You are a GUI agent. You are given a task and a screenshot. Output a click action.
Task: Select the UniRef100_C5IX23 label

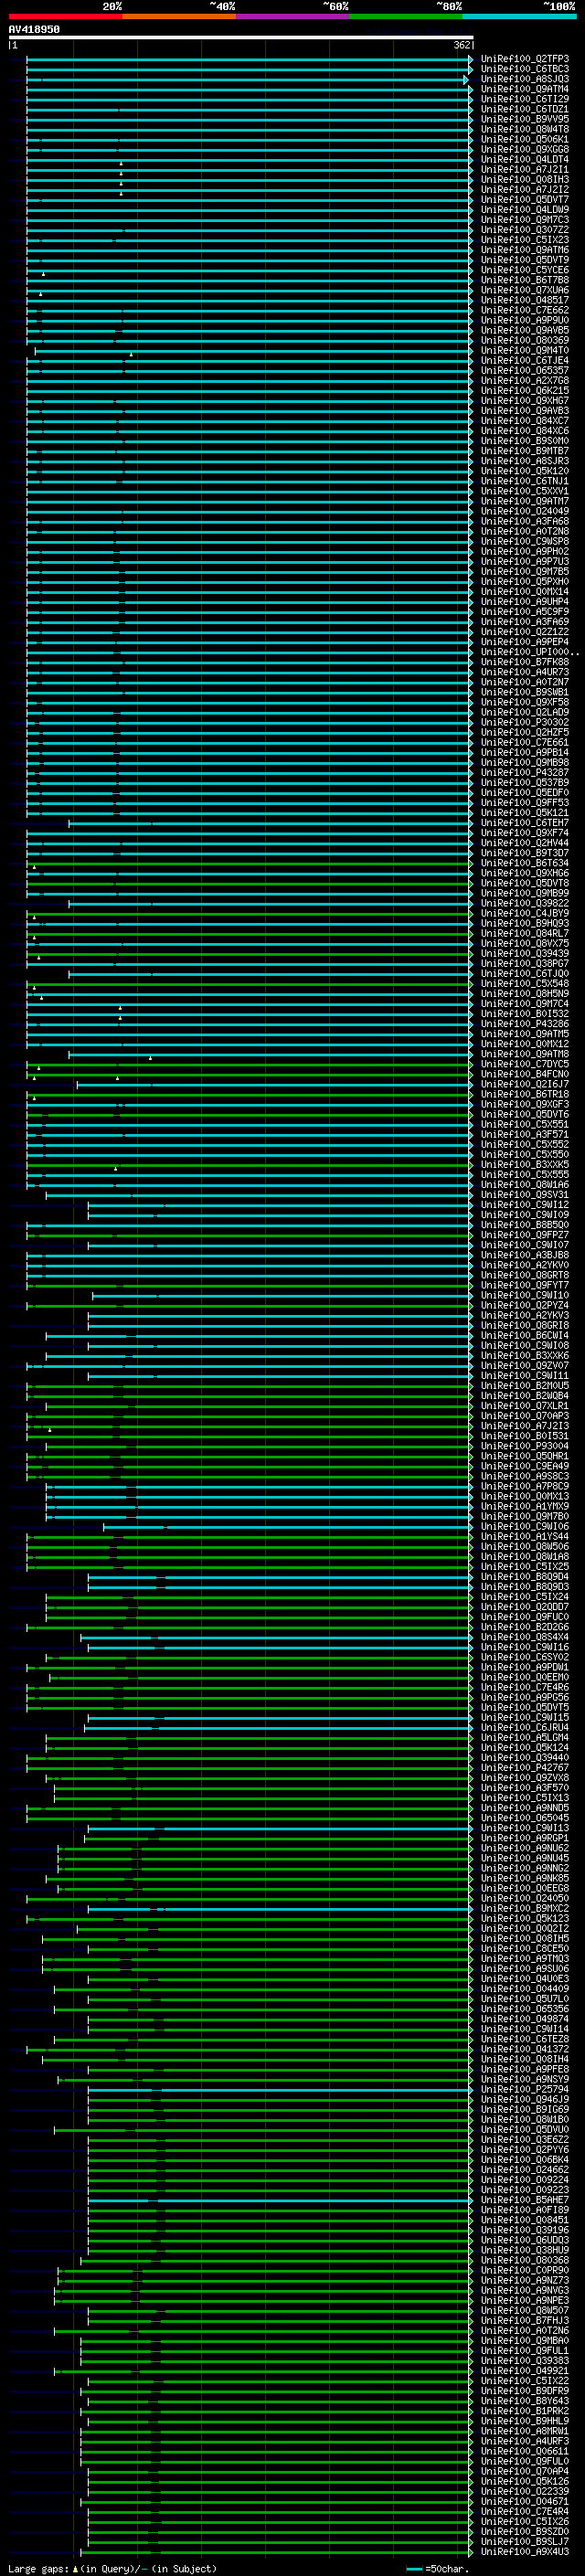[525, 240]
